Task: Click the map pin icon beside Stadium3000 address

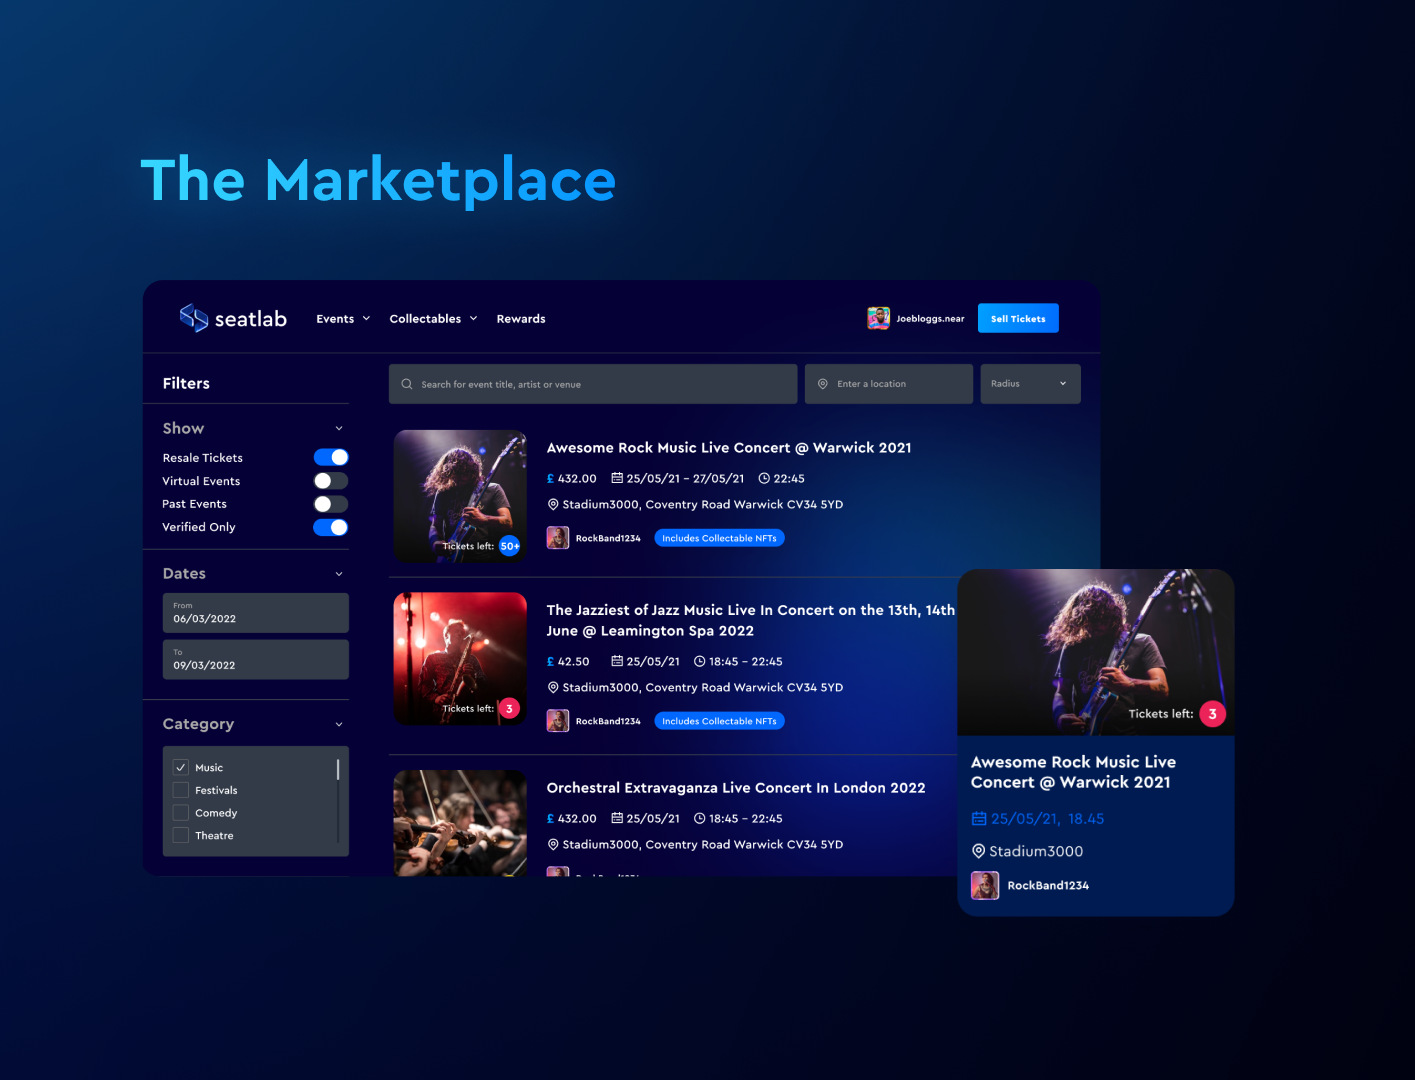Action: (x=554, y=504)
